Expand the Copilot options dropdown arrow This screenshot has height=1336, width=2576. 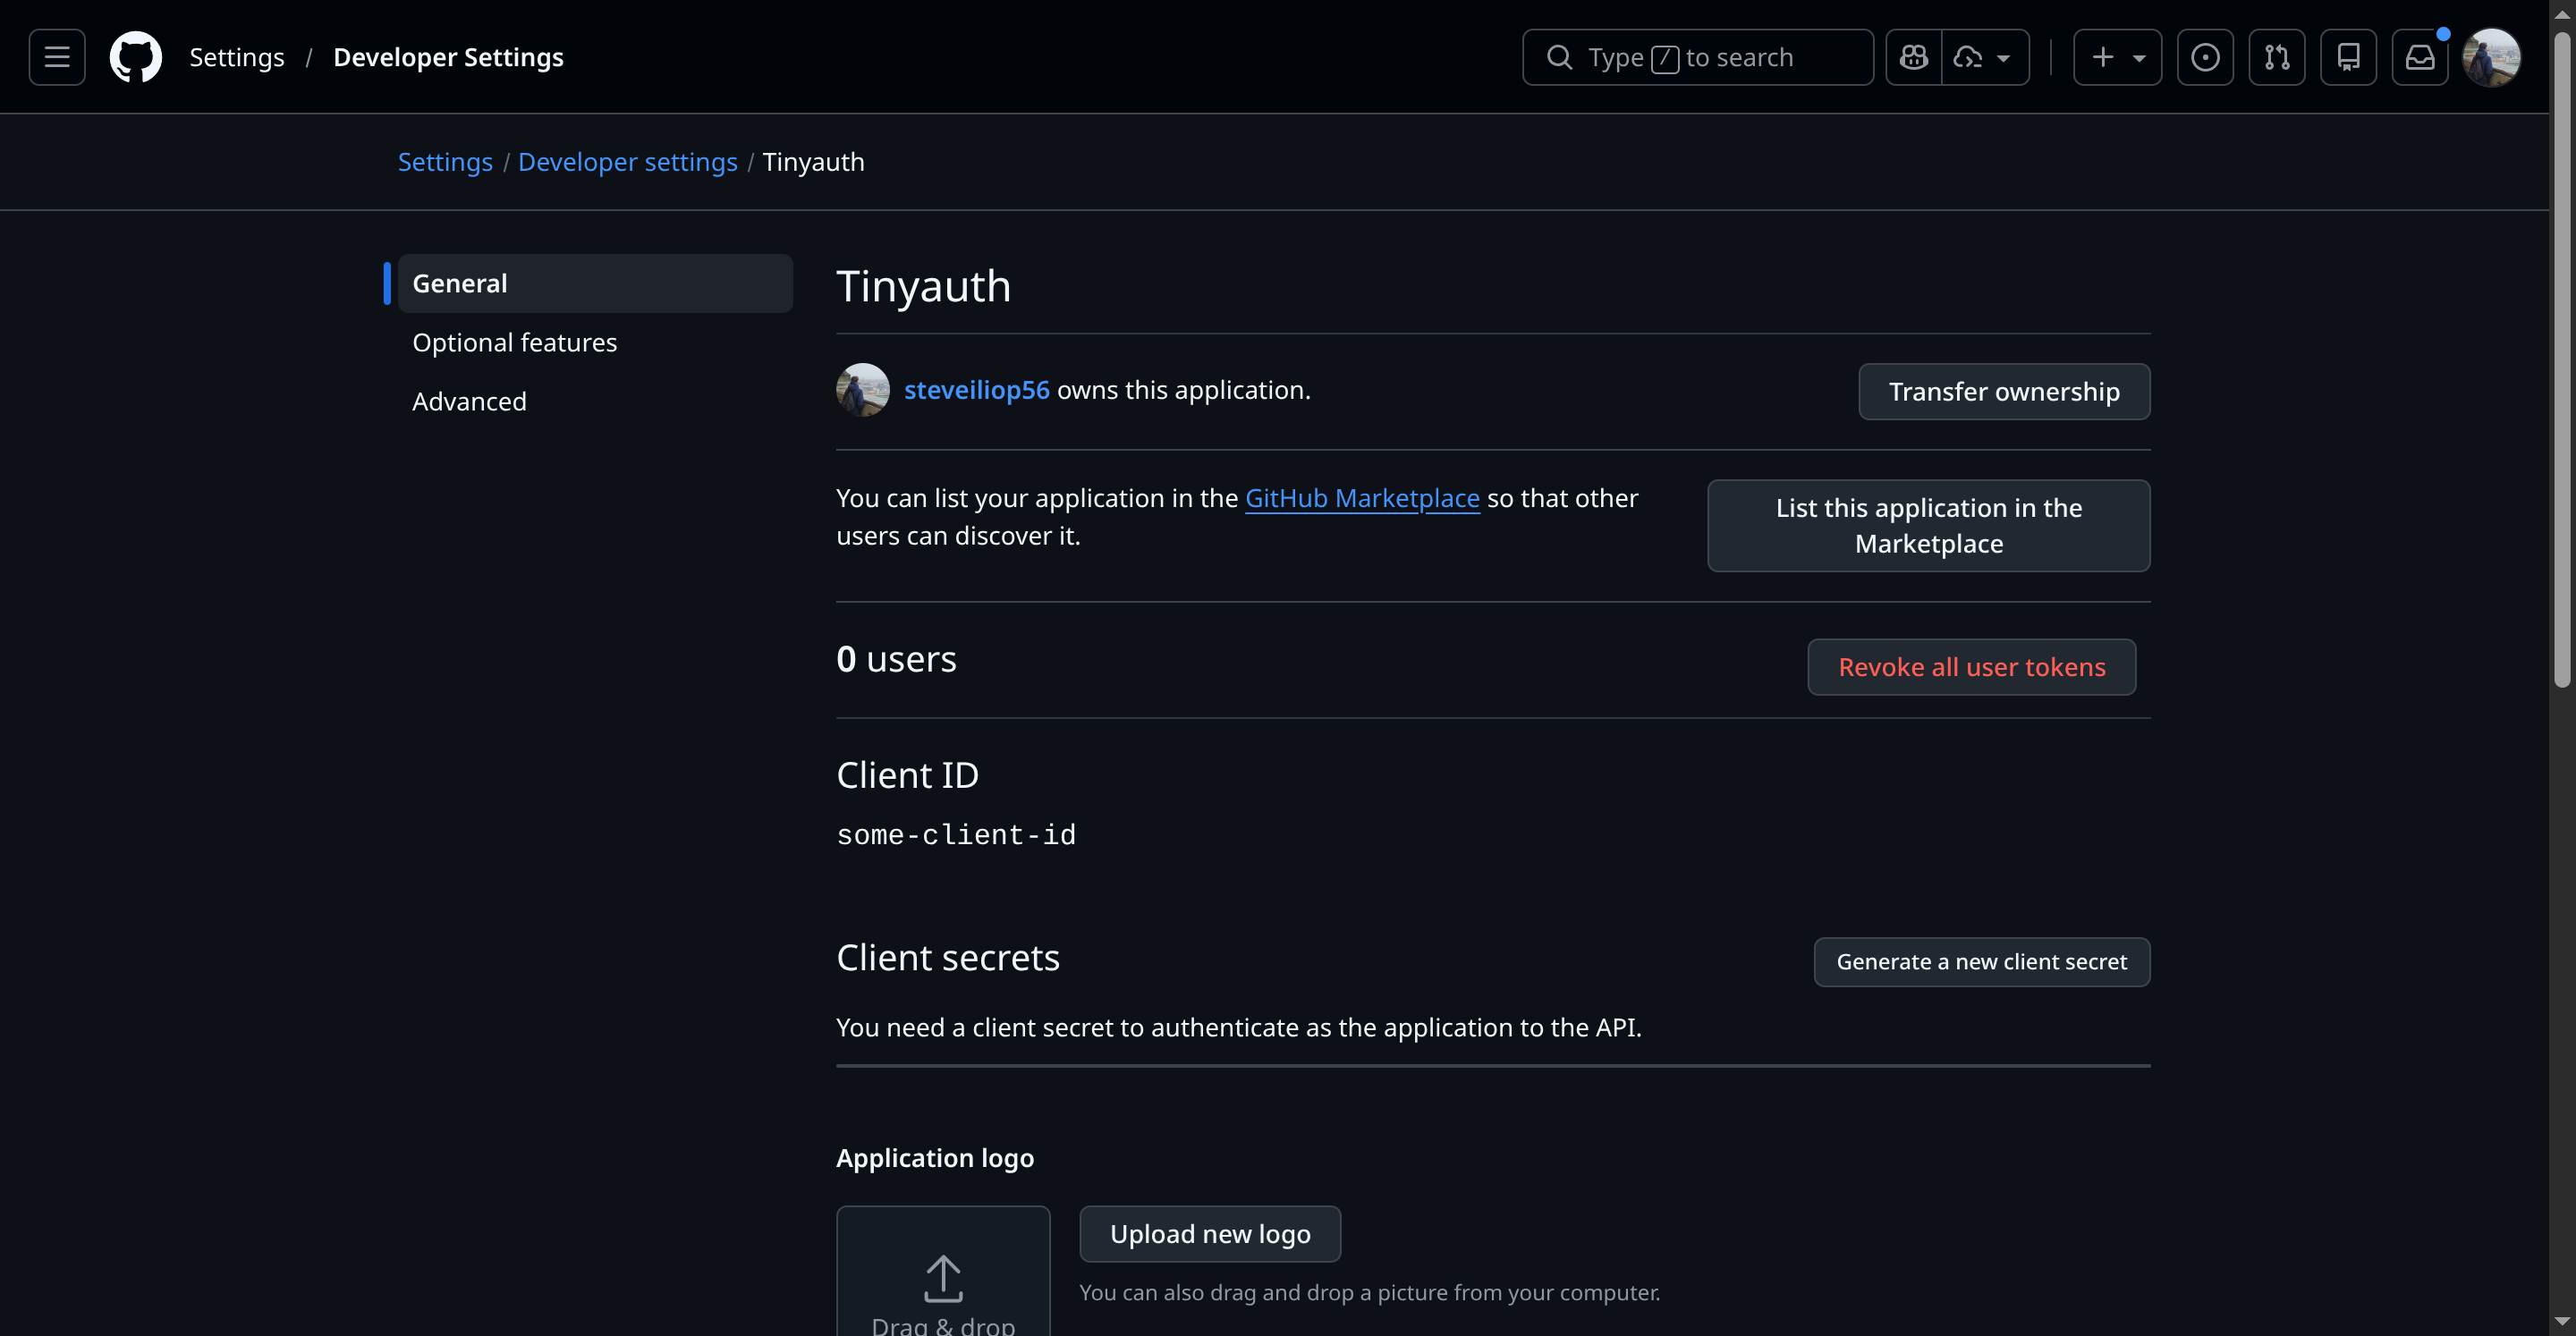tap(2002, 57)
